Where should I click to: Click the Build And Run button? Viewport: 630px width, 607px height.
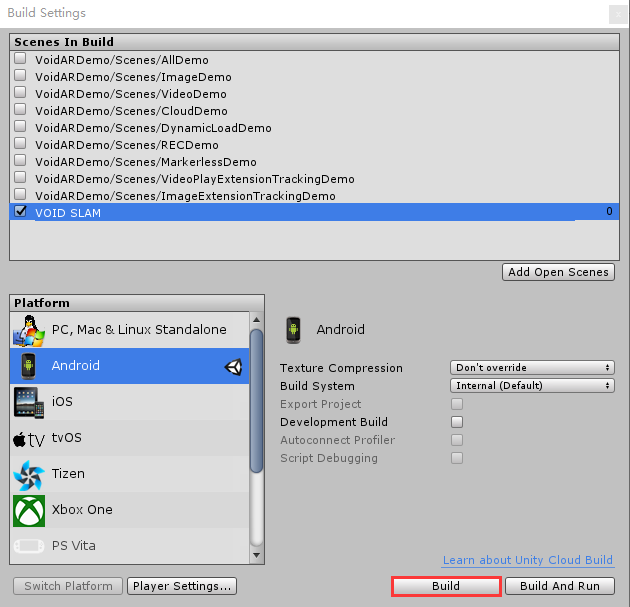[560, 586]
